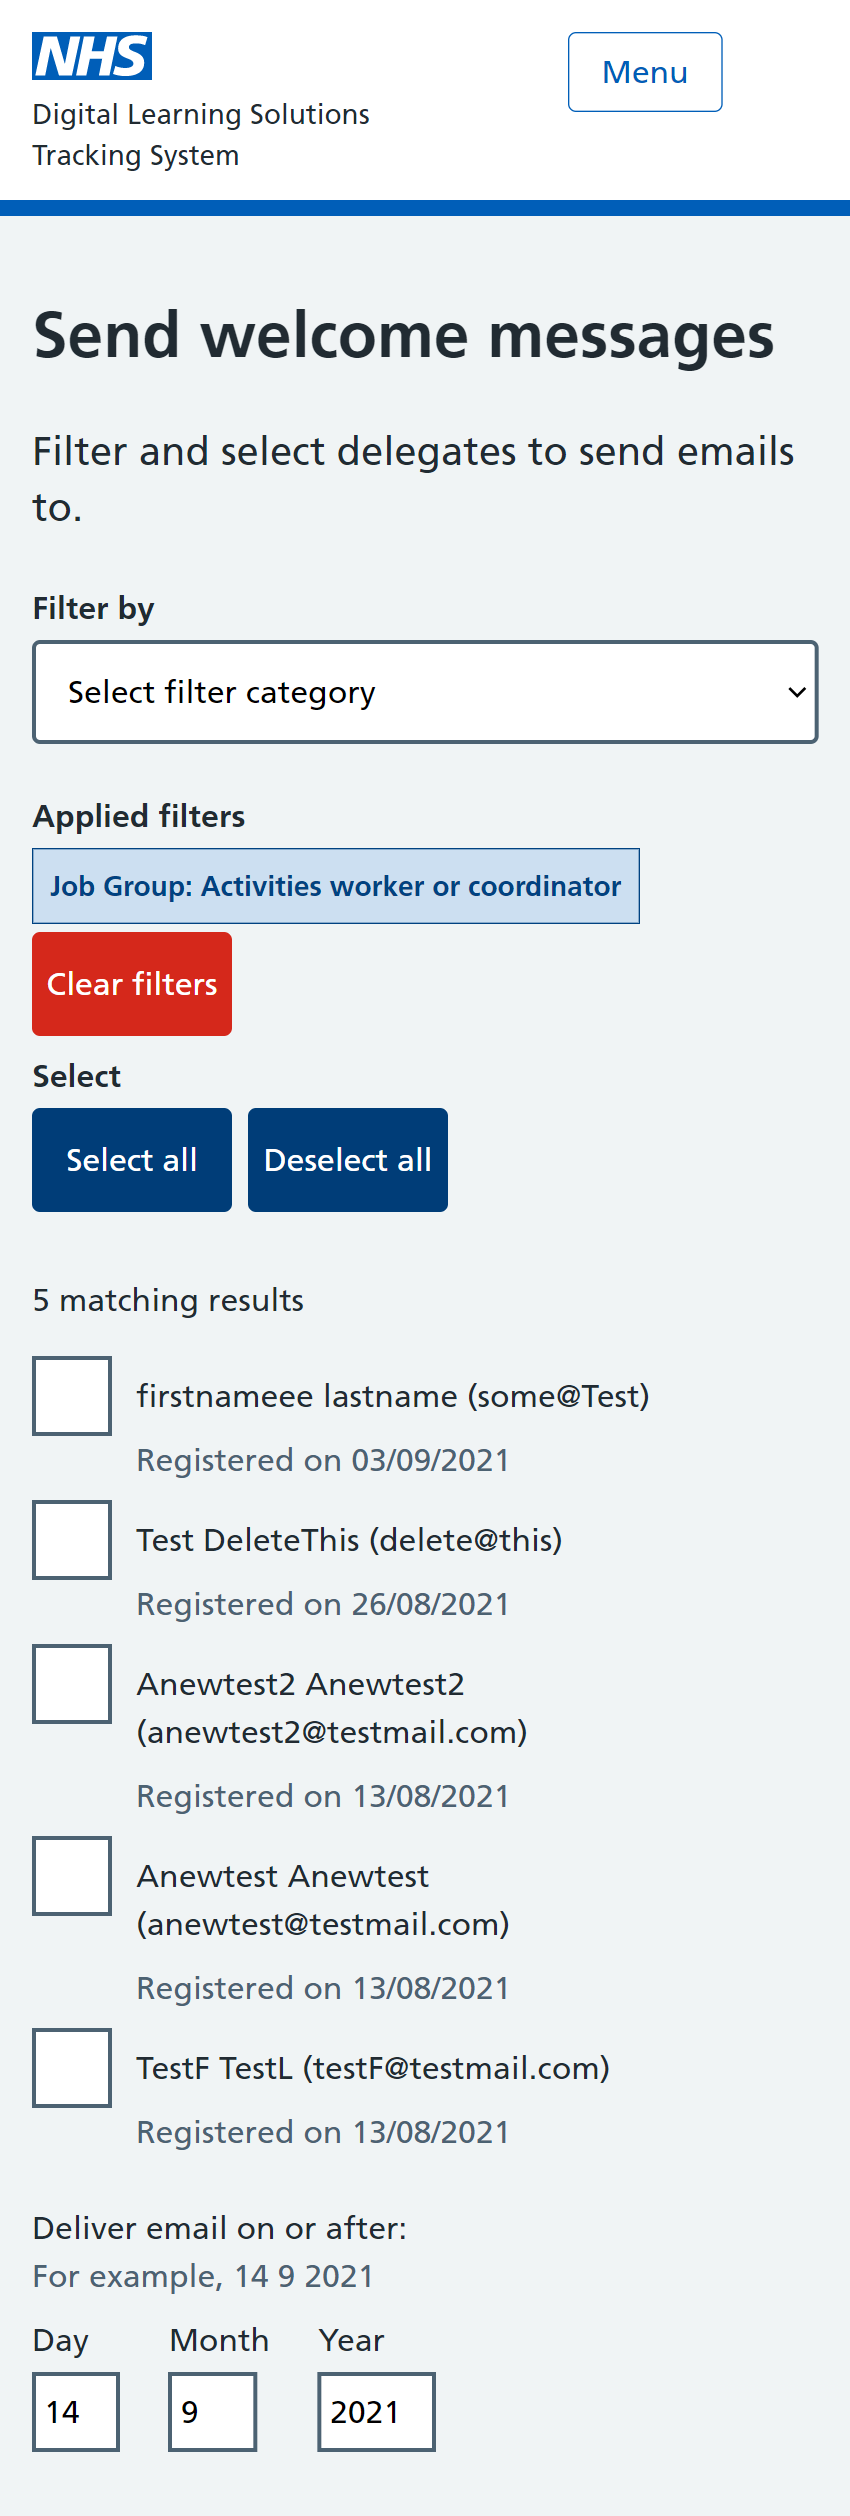Tick the Test DeleteThis checkbox
This screenshot has height=2516, width=850.
(72, 1540)
